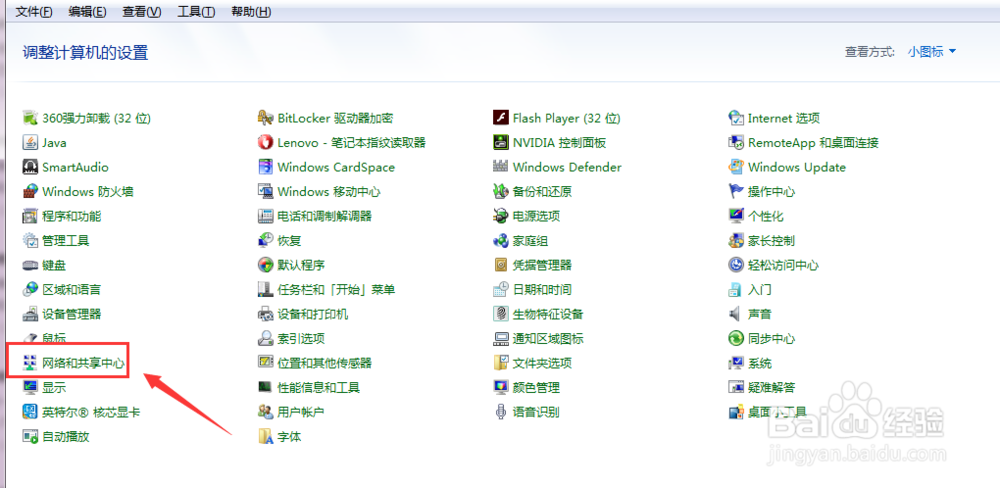This screenshot has width=1000, height=488.
Task: Click the 声音 speaker icon
Action: [736, 314]
